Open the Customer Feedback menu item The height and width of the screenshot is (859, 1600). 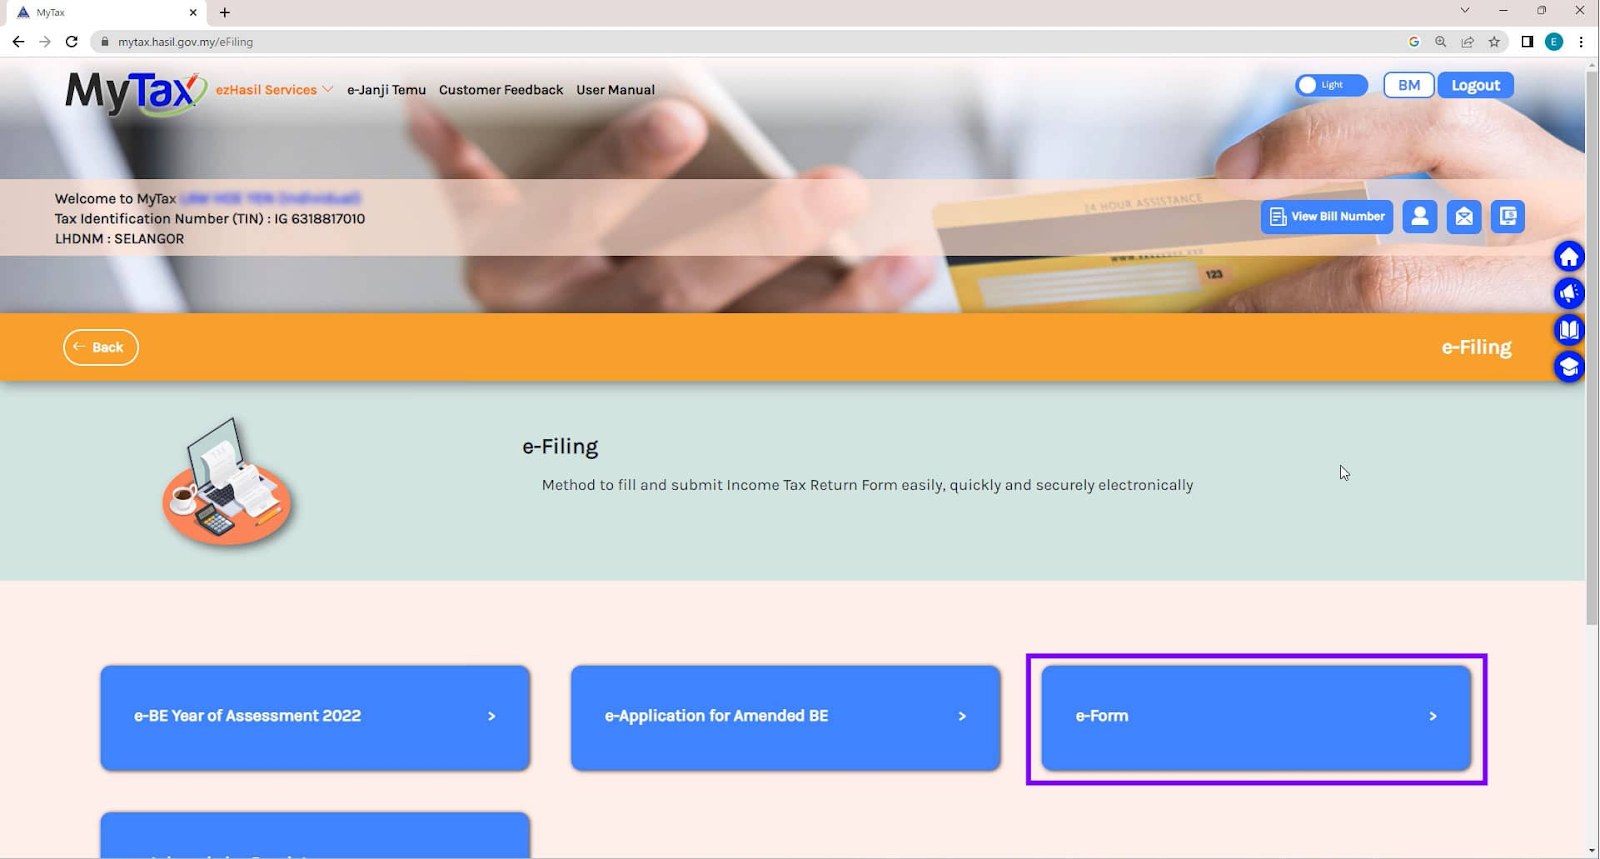point(501,90)
